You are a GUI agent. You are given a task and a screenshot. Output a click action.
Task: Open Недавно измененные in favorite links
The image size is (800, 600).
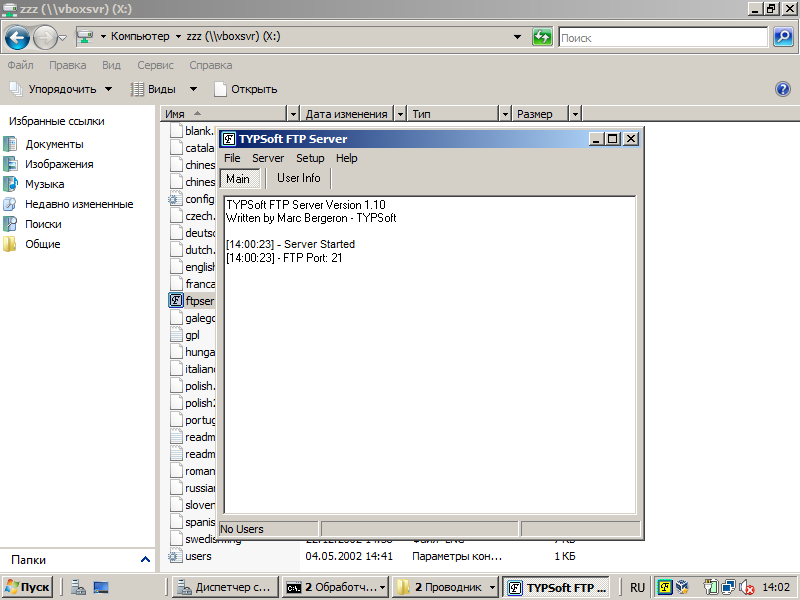click(79, 204)
